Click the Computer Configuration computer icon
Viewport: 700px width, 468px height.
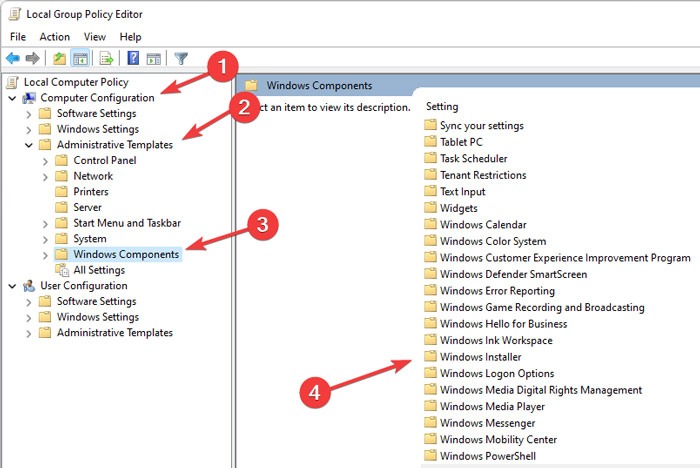click(x=29, y=97)
